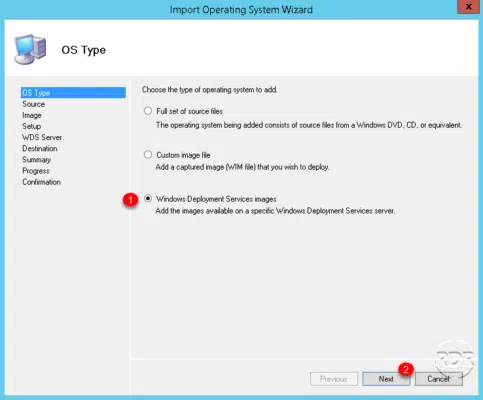Click the red step 1 marker badge
This screenshot has width=483, height=400.
click(130, 200)
